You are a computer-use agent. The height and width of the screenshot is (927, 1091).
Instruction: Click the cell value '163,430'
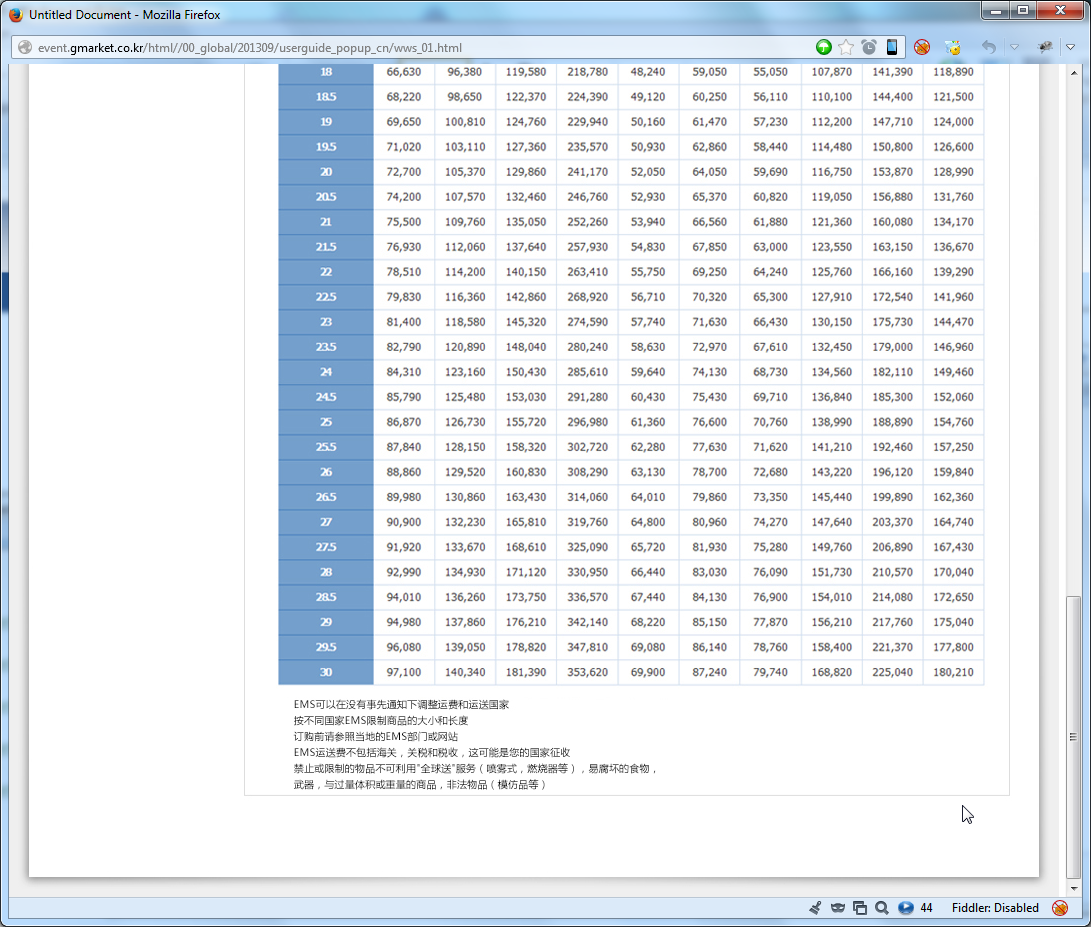(x=526, y=497)
